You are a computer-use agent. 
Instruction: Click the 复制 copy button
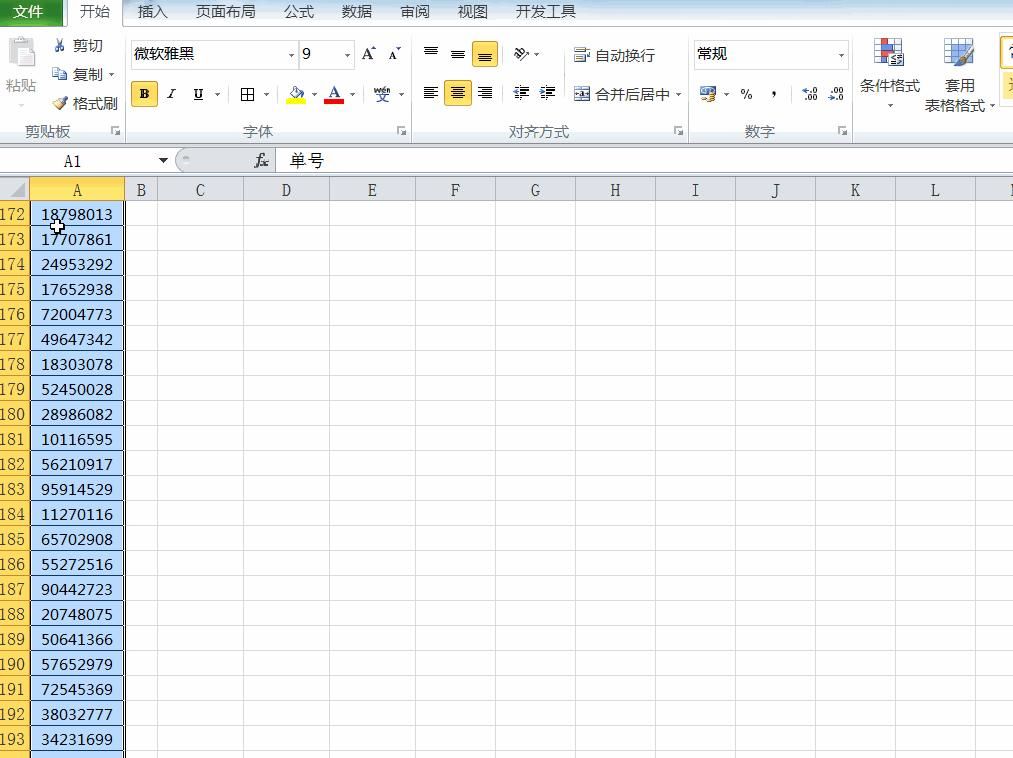click(78, 74)
